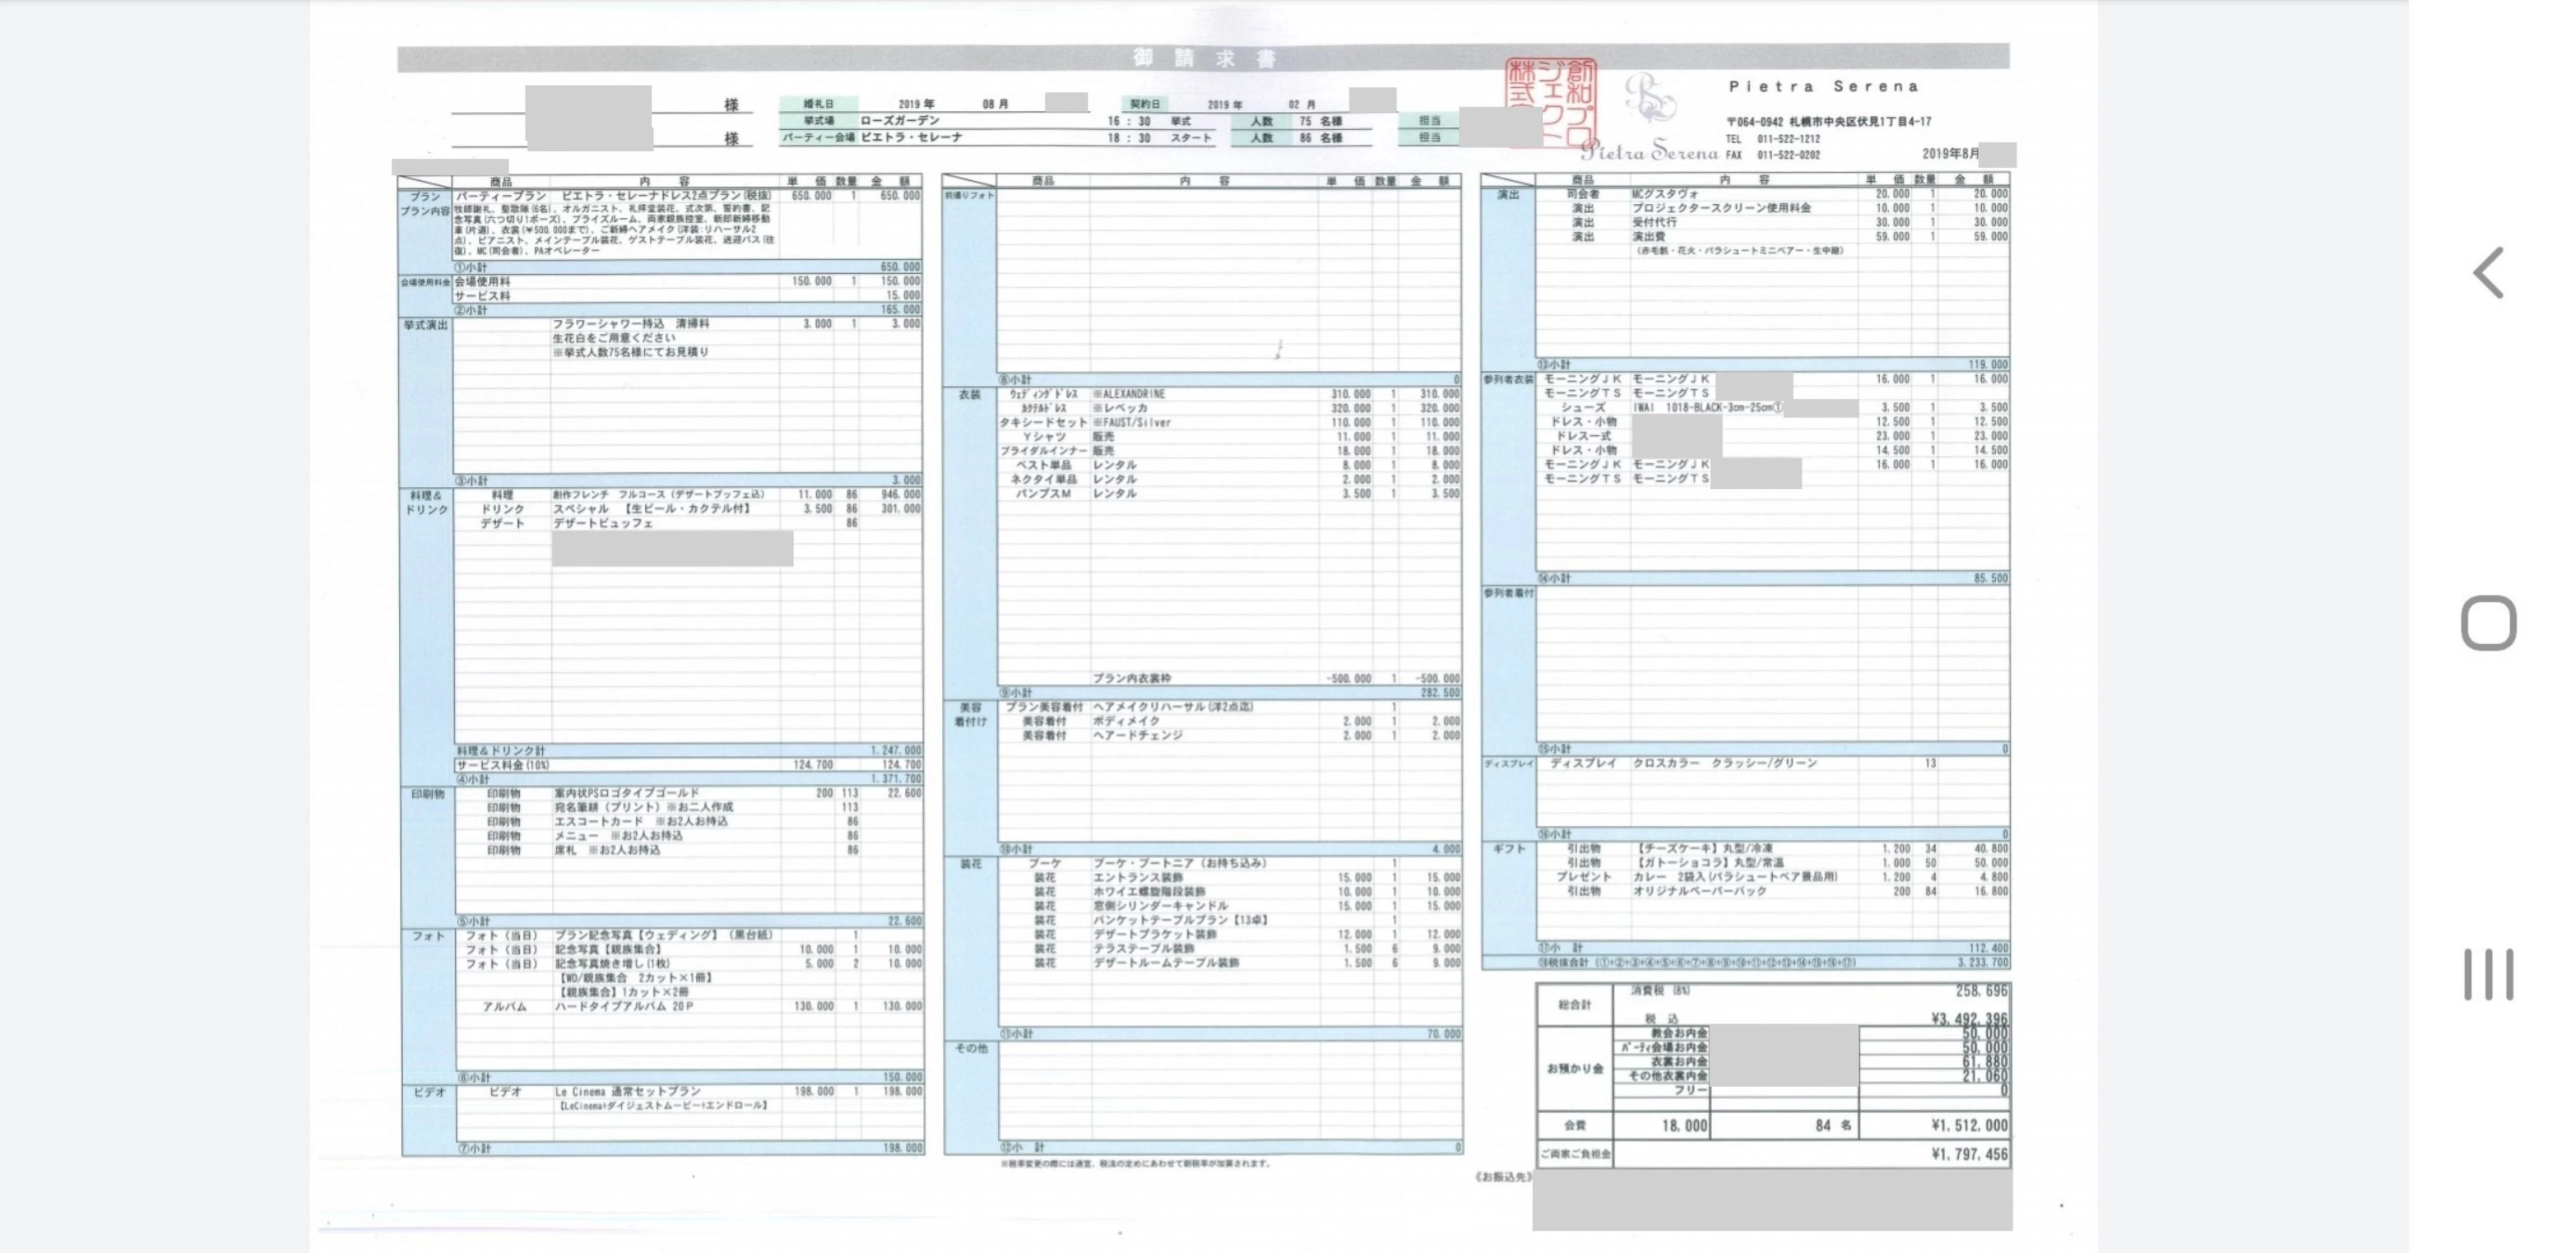The image size is (2576, 1253).
Task: Tap the '¥1,797,456' couple's total
Action: pyautogui.click(x=1969, y=1154)
